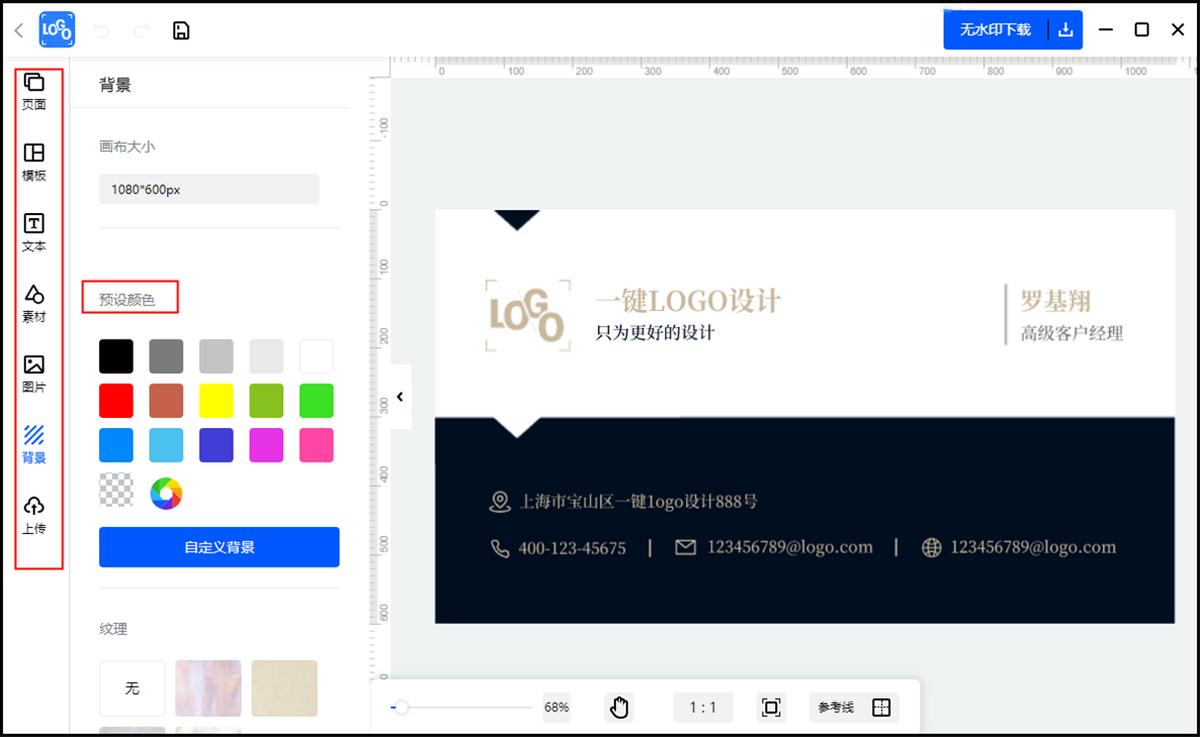
Task: Click 无水印下载 download button
Action: point(995,30)
